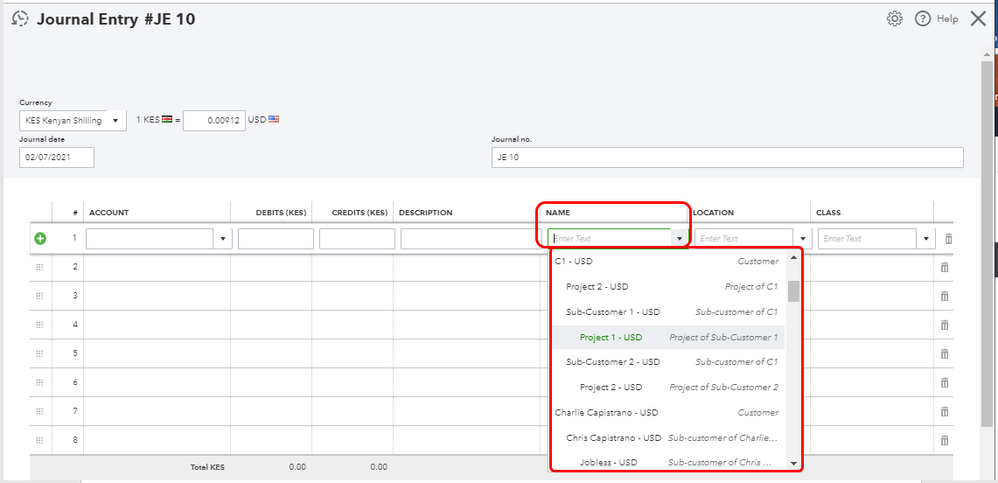Click the Journal date field 02/07/2021
The height and width of the screenshot is (483, 998).
pos(57,157)
